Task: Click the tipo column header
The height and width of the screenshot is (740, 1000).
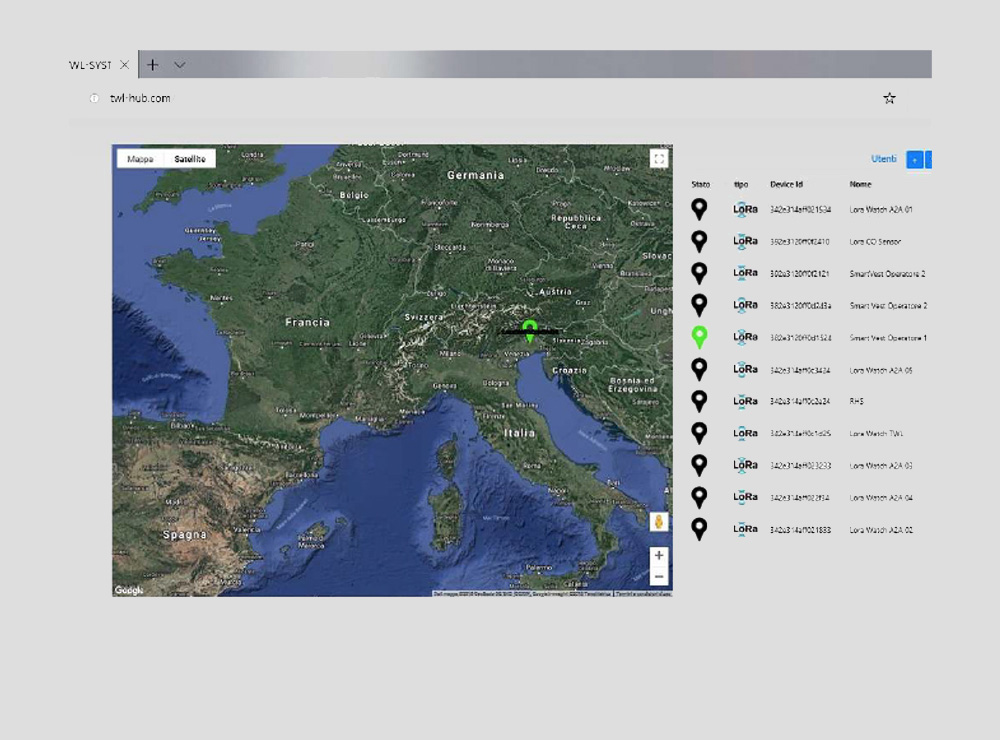Action: pos(741,184)
